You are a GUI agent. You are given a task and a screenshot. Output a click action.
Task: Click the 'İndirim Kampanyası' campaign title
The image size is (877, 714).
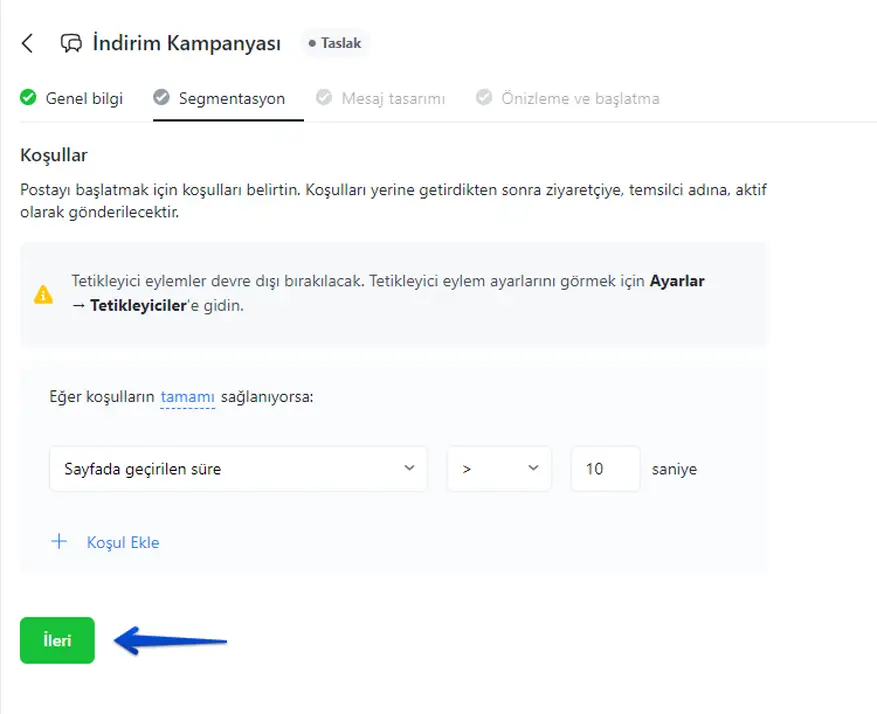tap(186, 43)
